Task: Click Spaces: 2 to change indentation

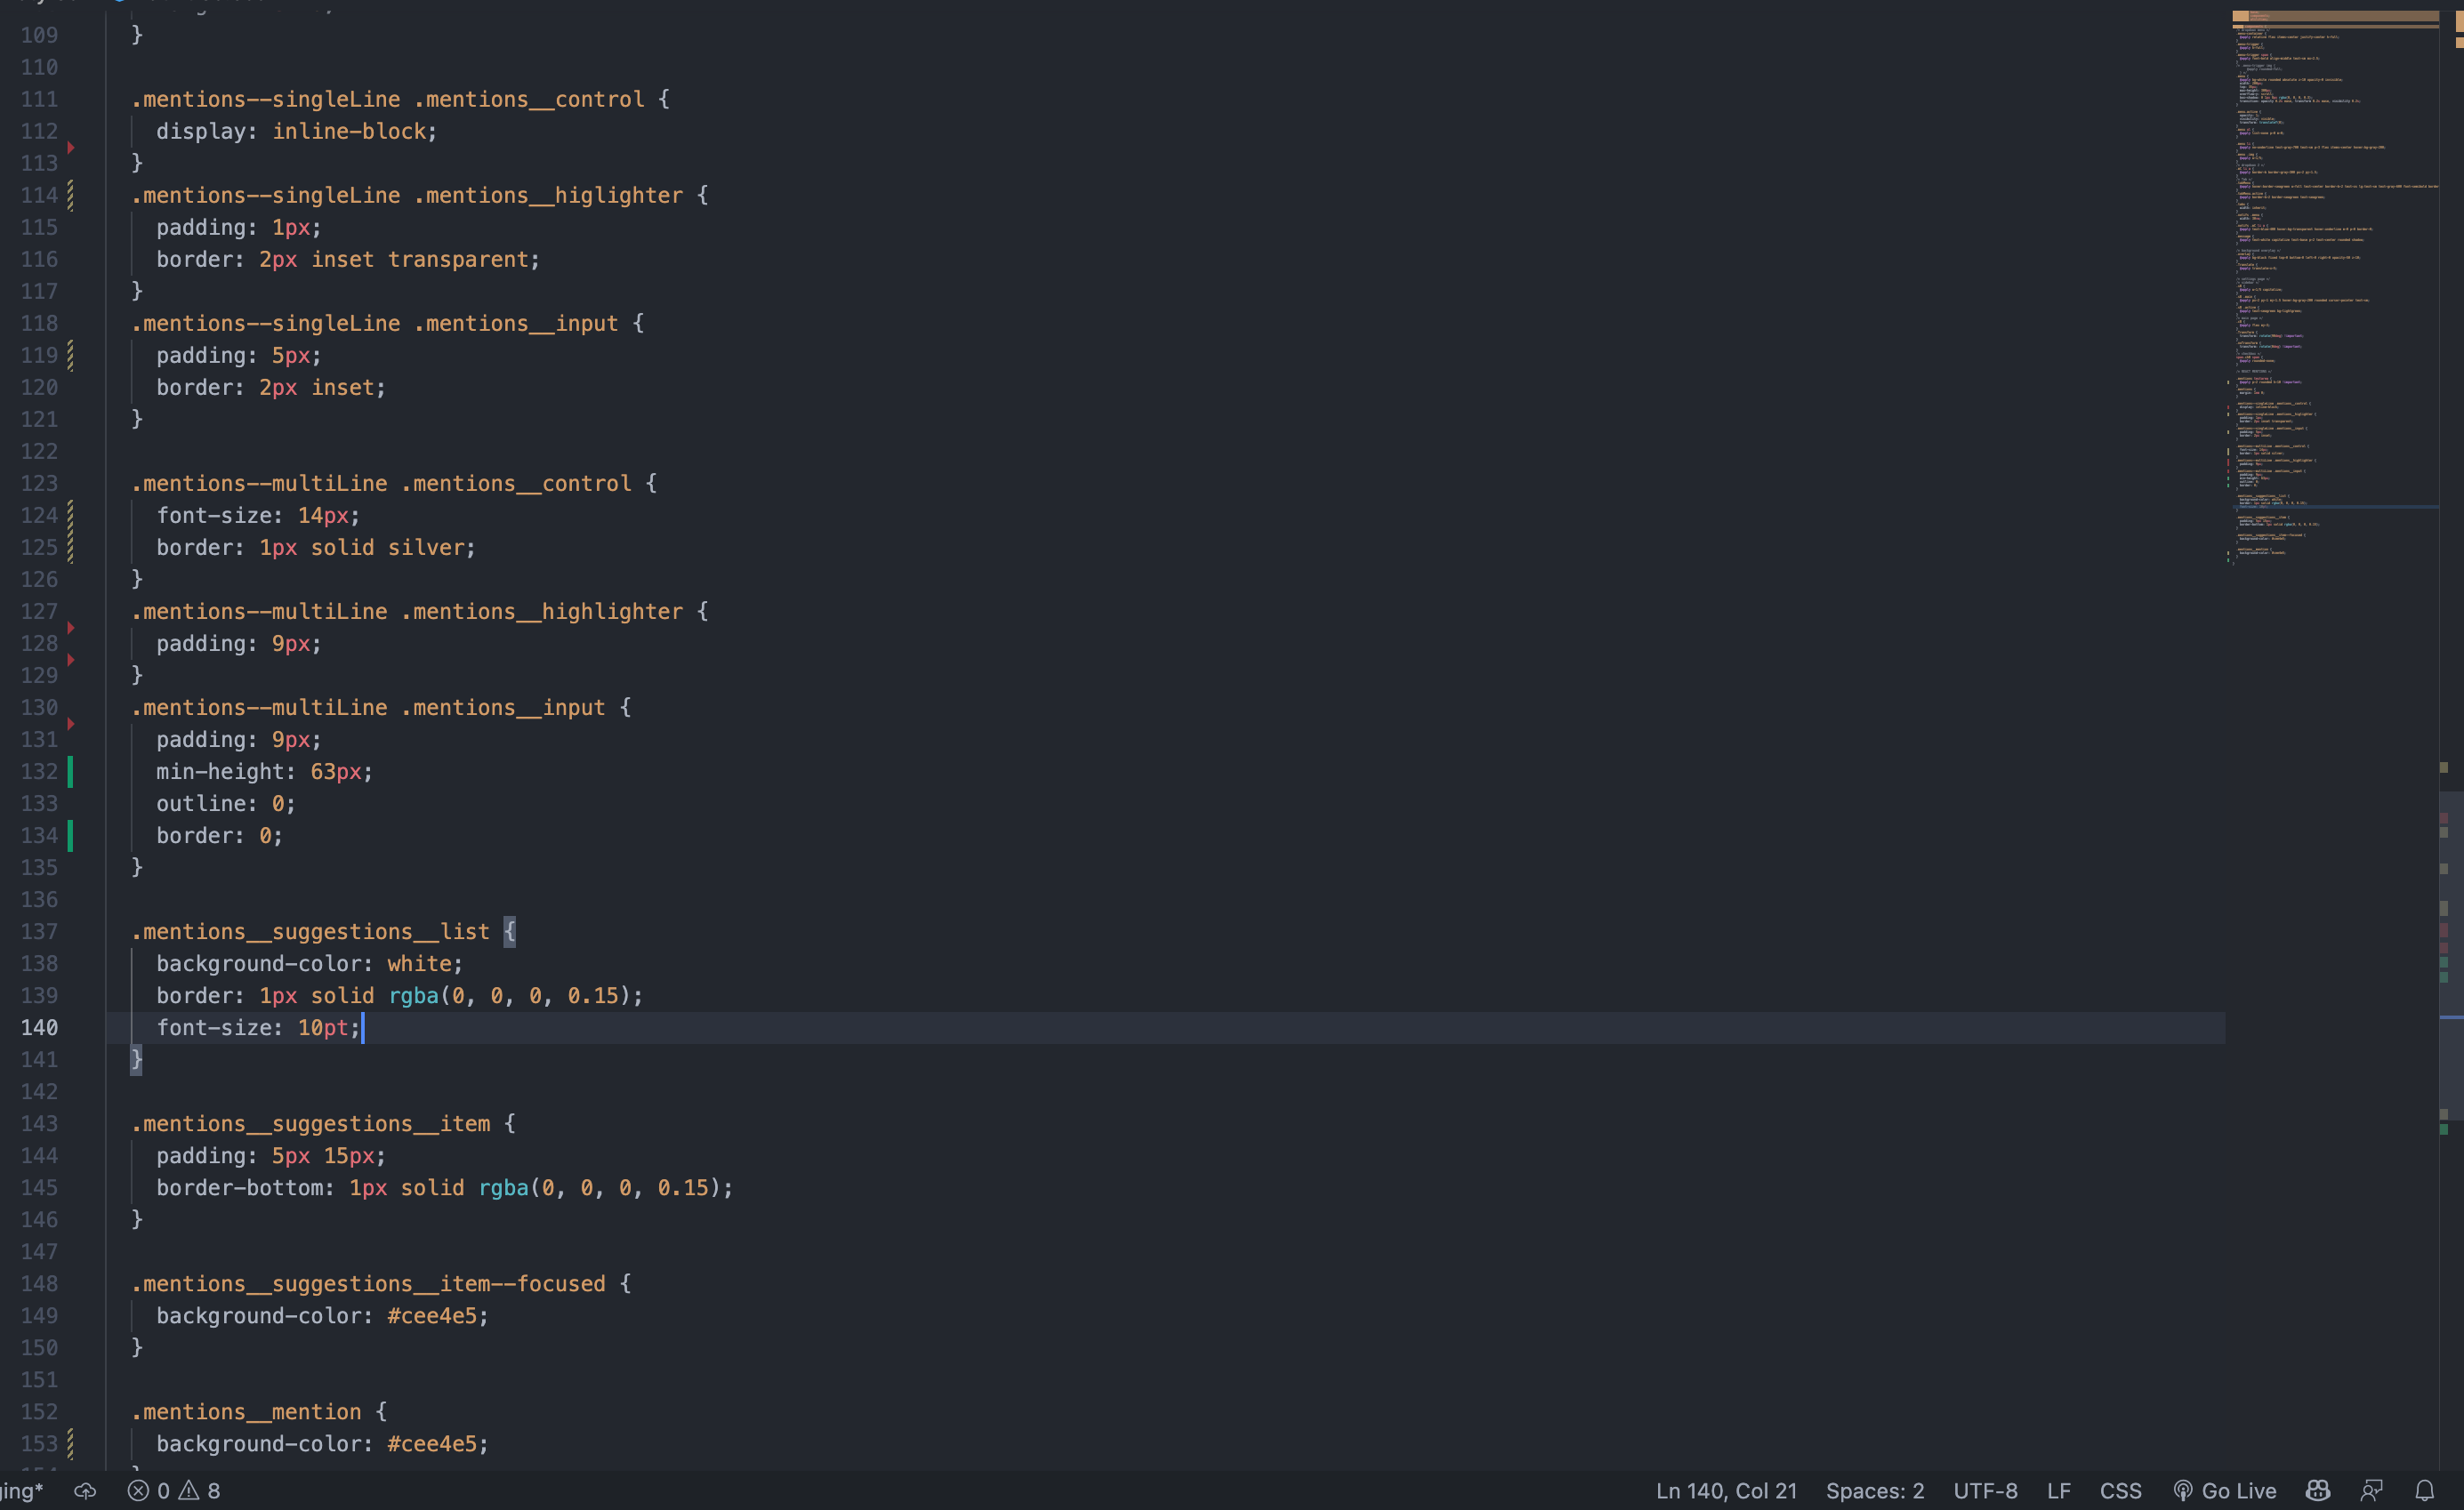Action: pyautogui.click(x=1875, y=1490)
